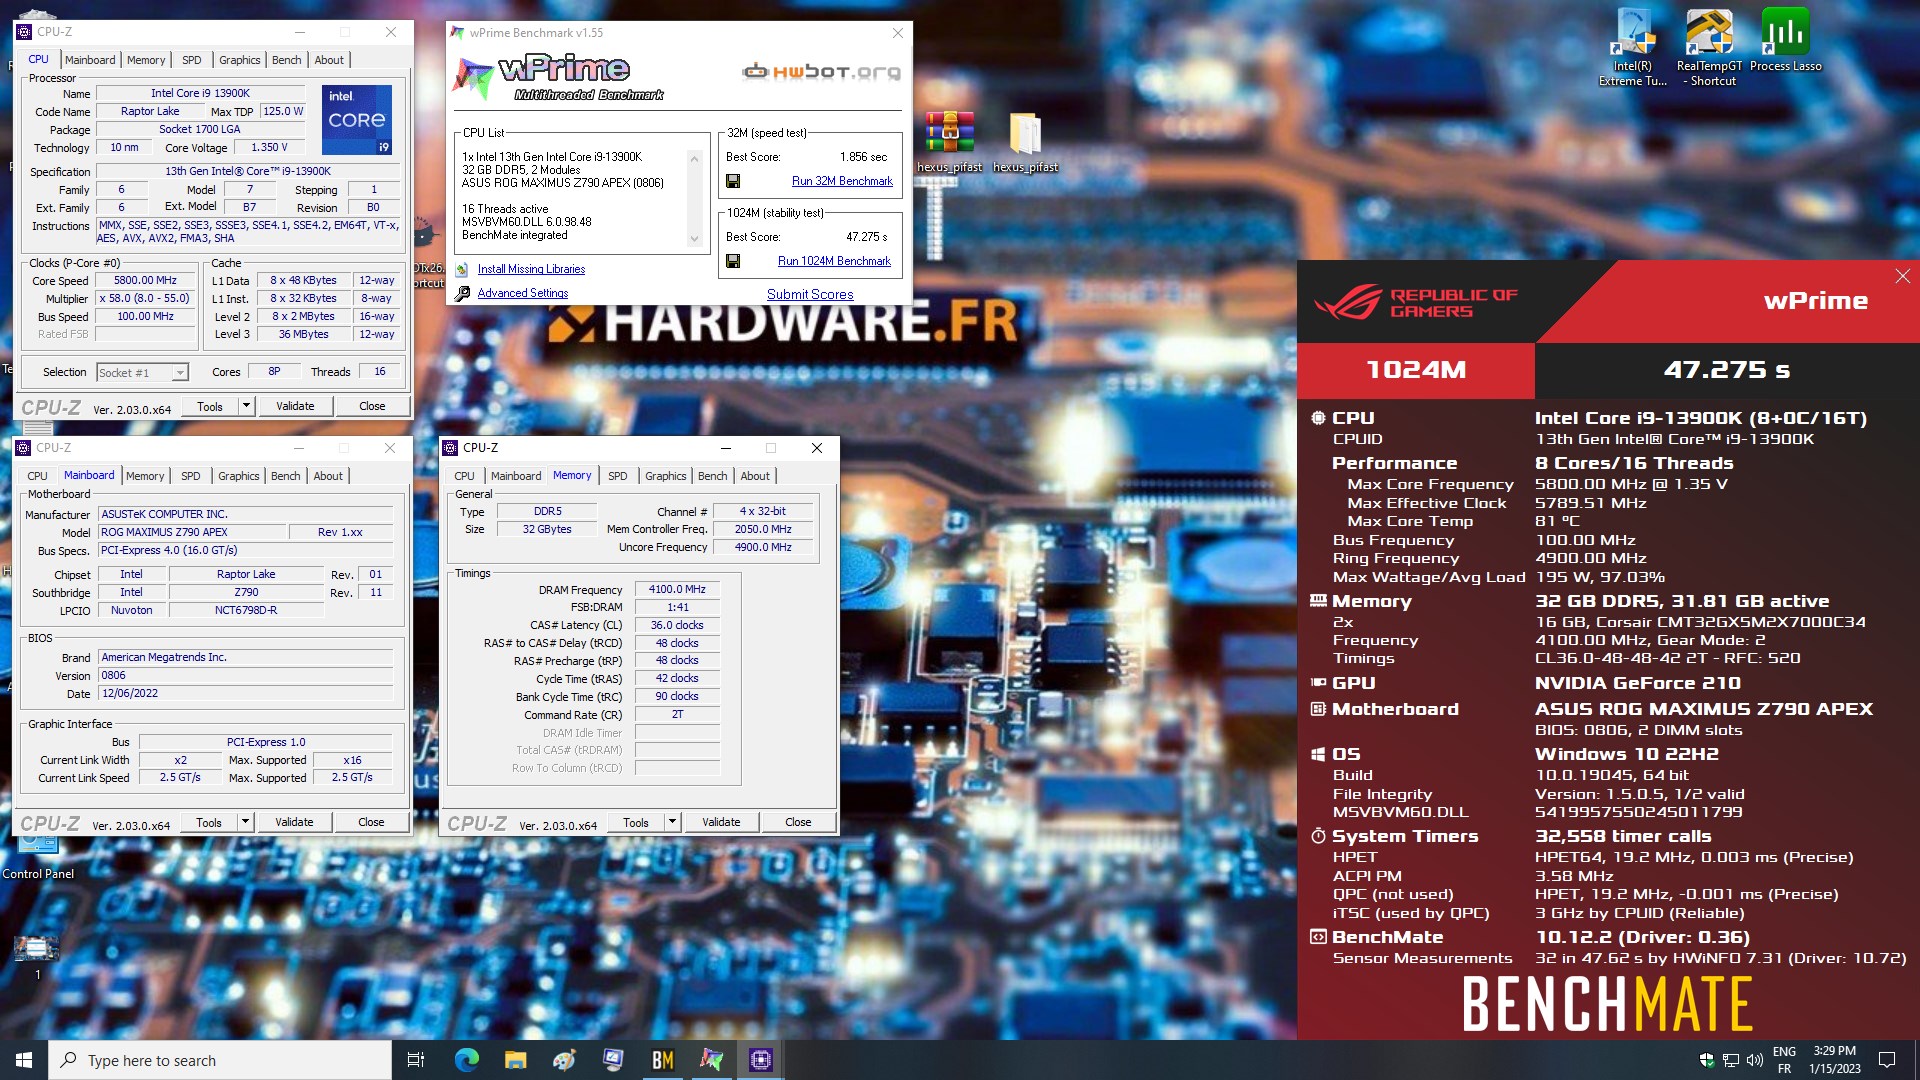Click Tools button in the Memory CPU-Z window
Viewport: 1920px width, 1080px height.
636,823
